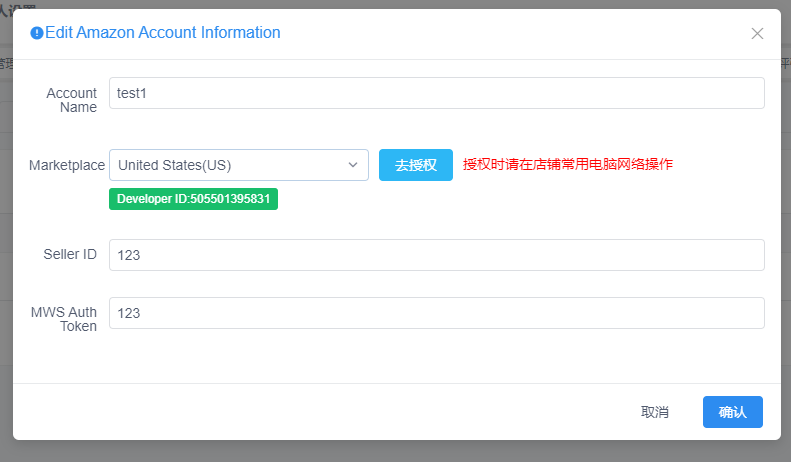Viewport: 791px width, 462px height.
Task: Click the Seller ID input field
Action: (436, 255)
